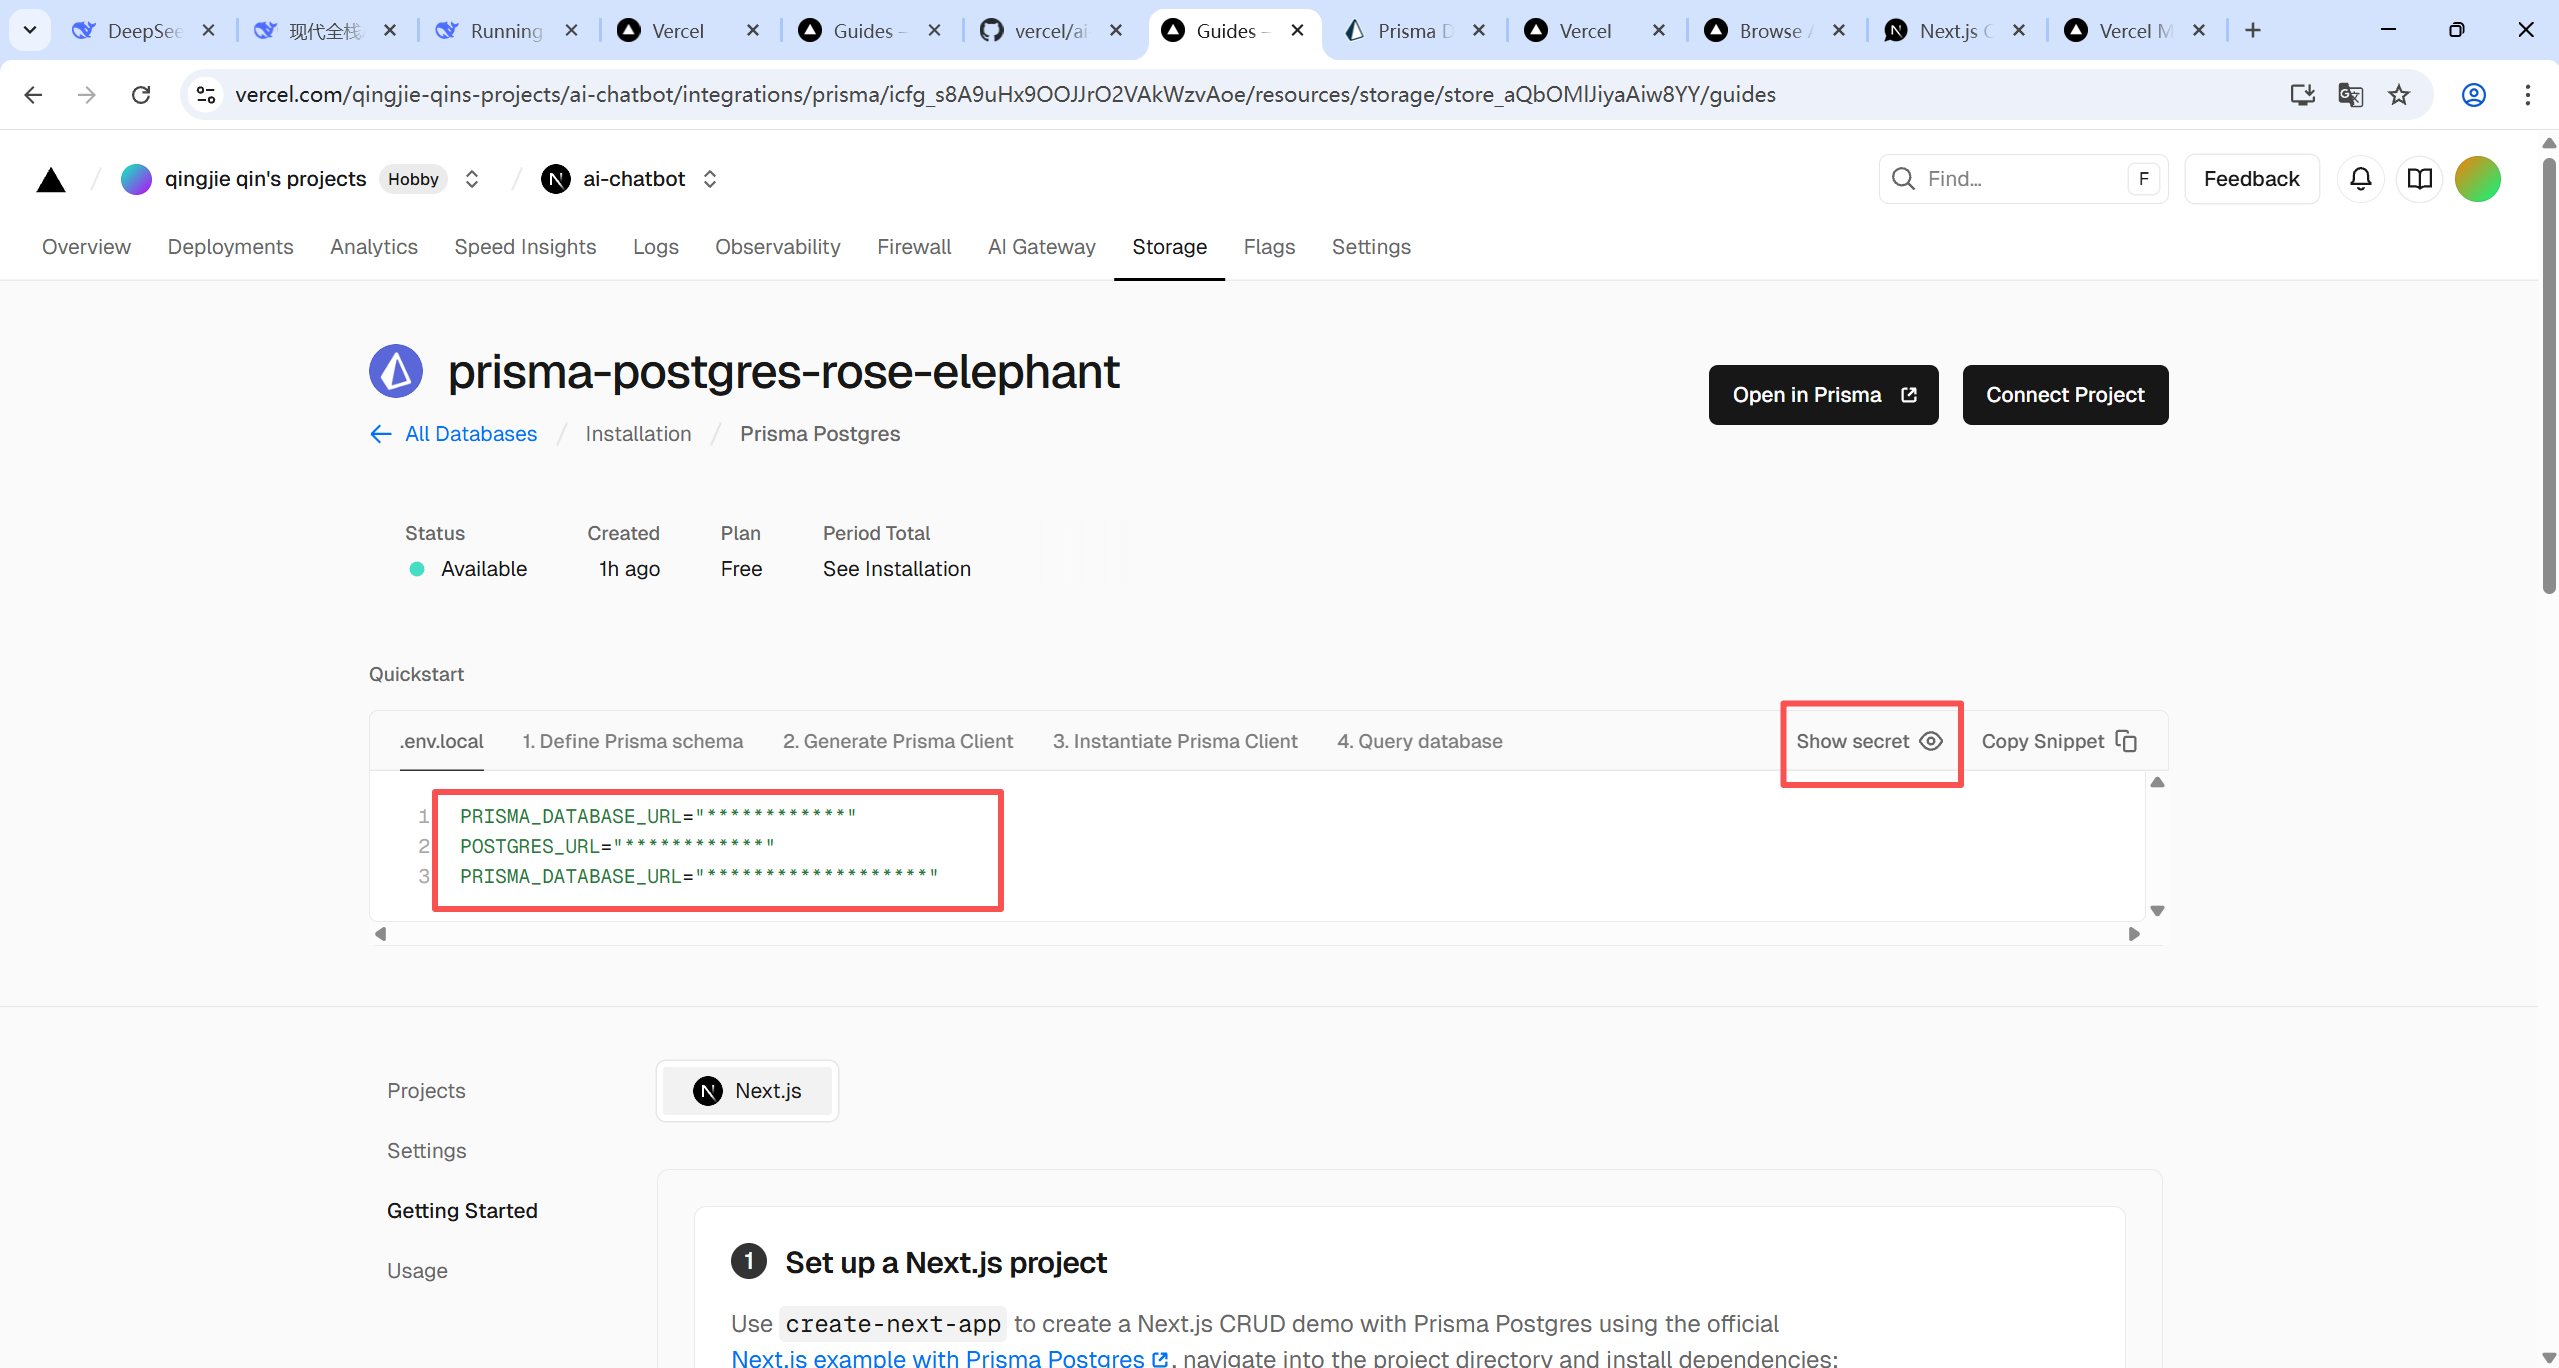2559x1368 pixels.
Task: Click the ai-chatbot project Next.js icon
Action: pos(555,179)
